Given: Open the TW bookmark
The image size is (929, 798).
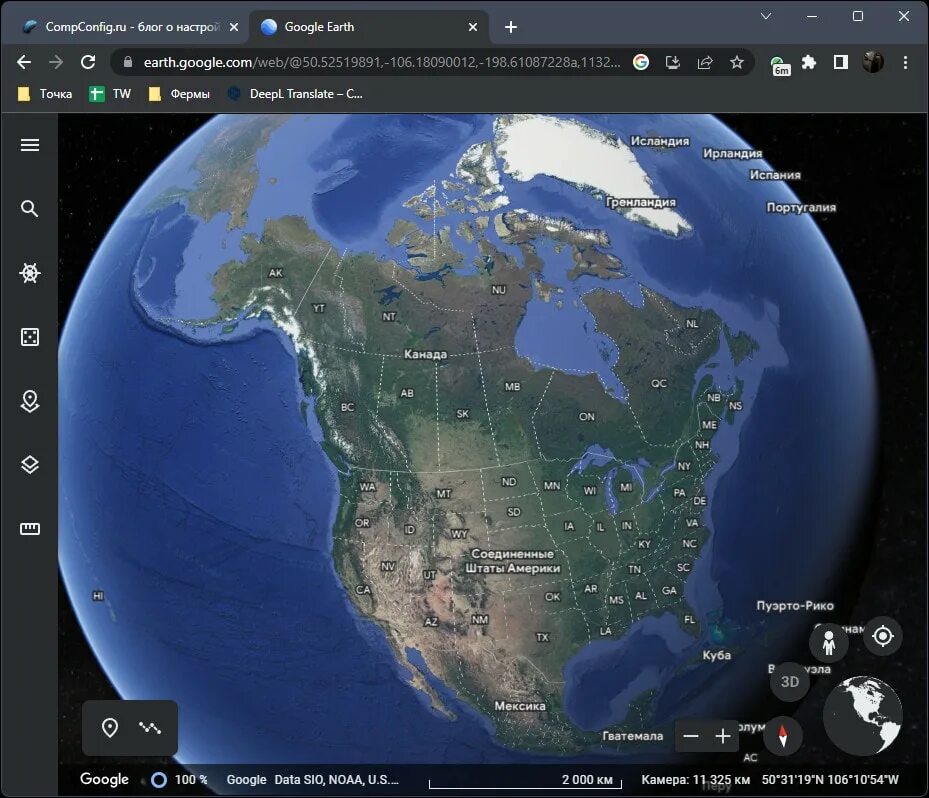Looking at the screenshot, I should tap(110, 94).
